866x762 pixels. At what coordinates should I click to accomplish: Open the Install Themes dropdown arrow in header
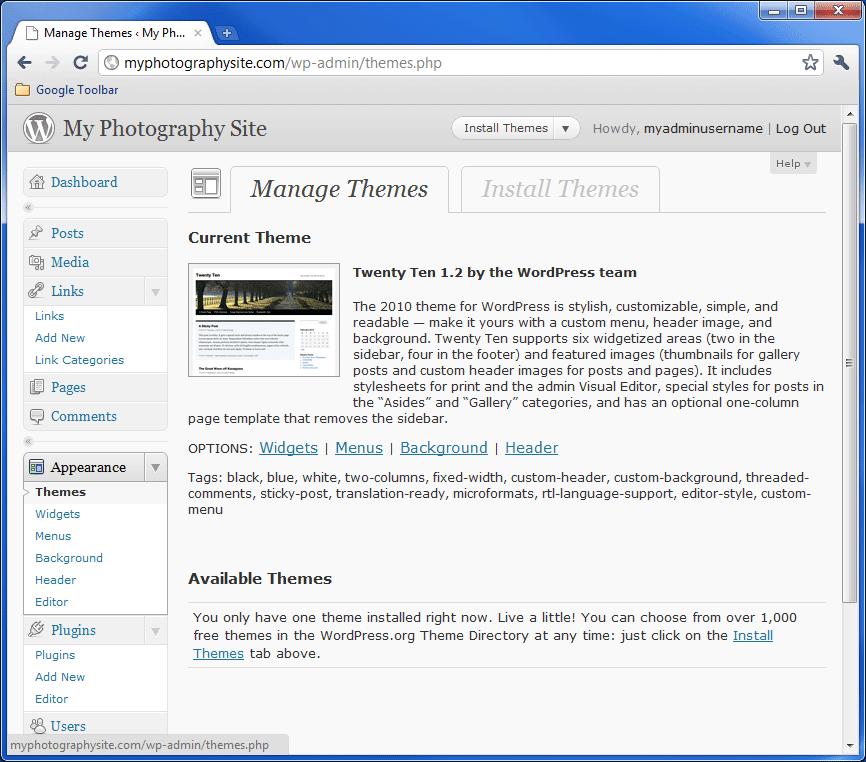566,128
